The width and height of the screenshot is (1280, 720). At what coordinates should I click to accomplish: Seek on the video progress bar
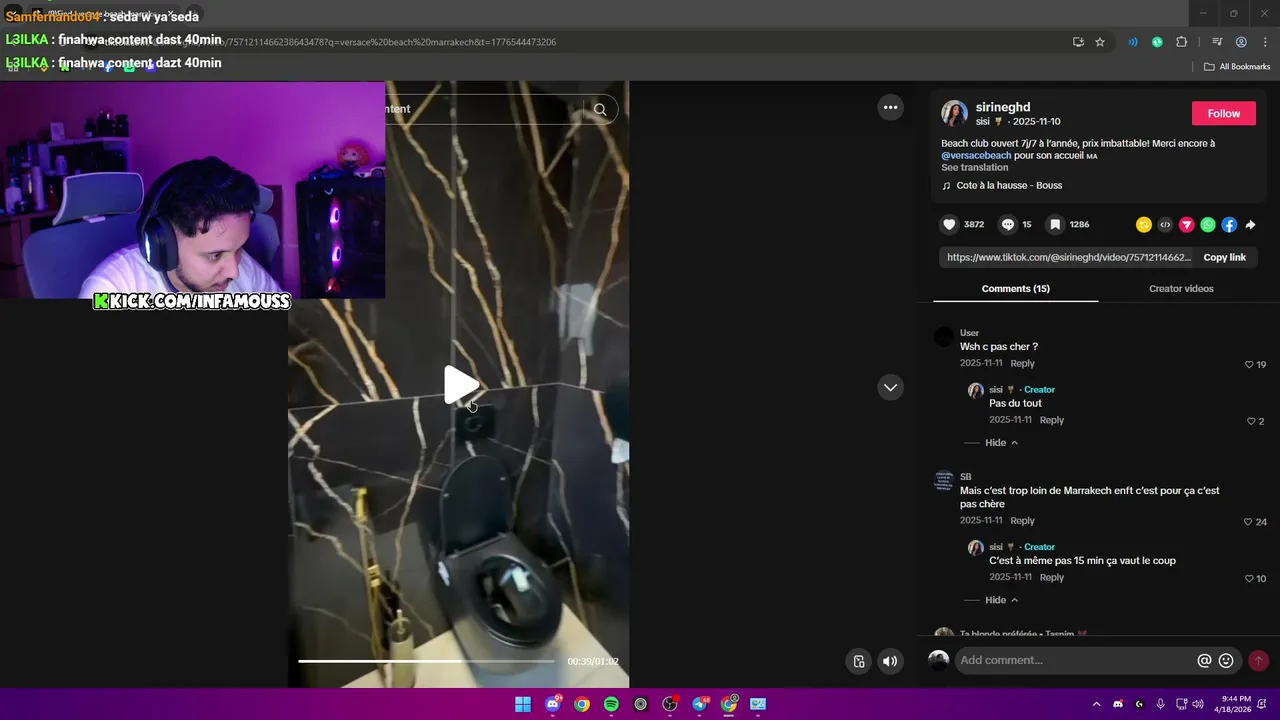(x=426, y=661)
